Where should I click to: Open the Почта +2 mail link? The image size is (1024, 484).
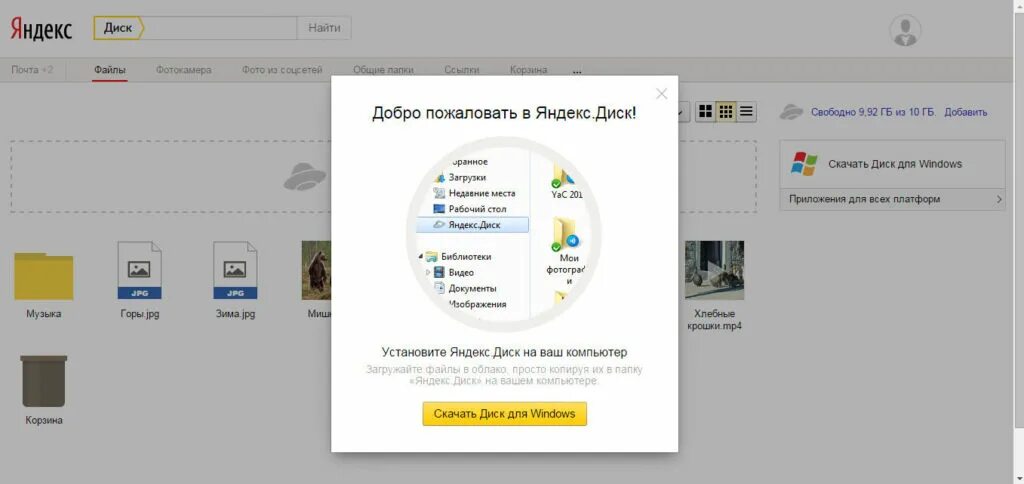(x=32, y=70)
